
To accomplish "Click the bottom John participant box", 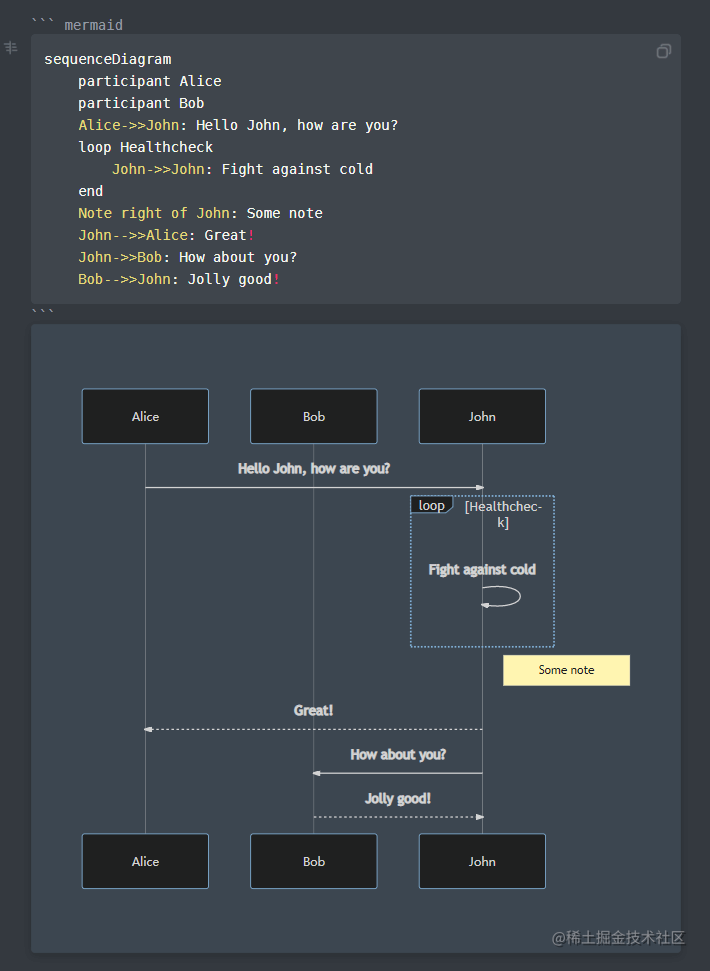I will [x=482, y=861].
